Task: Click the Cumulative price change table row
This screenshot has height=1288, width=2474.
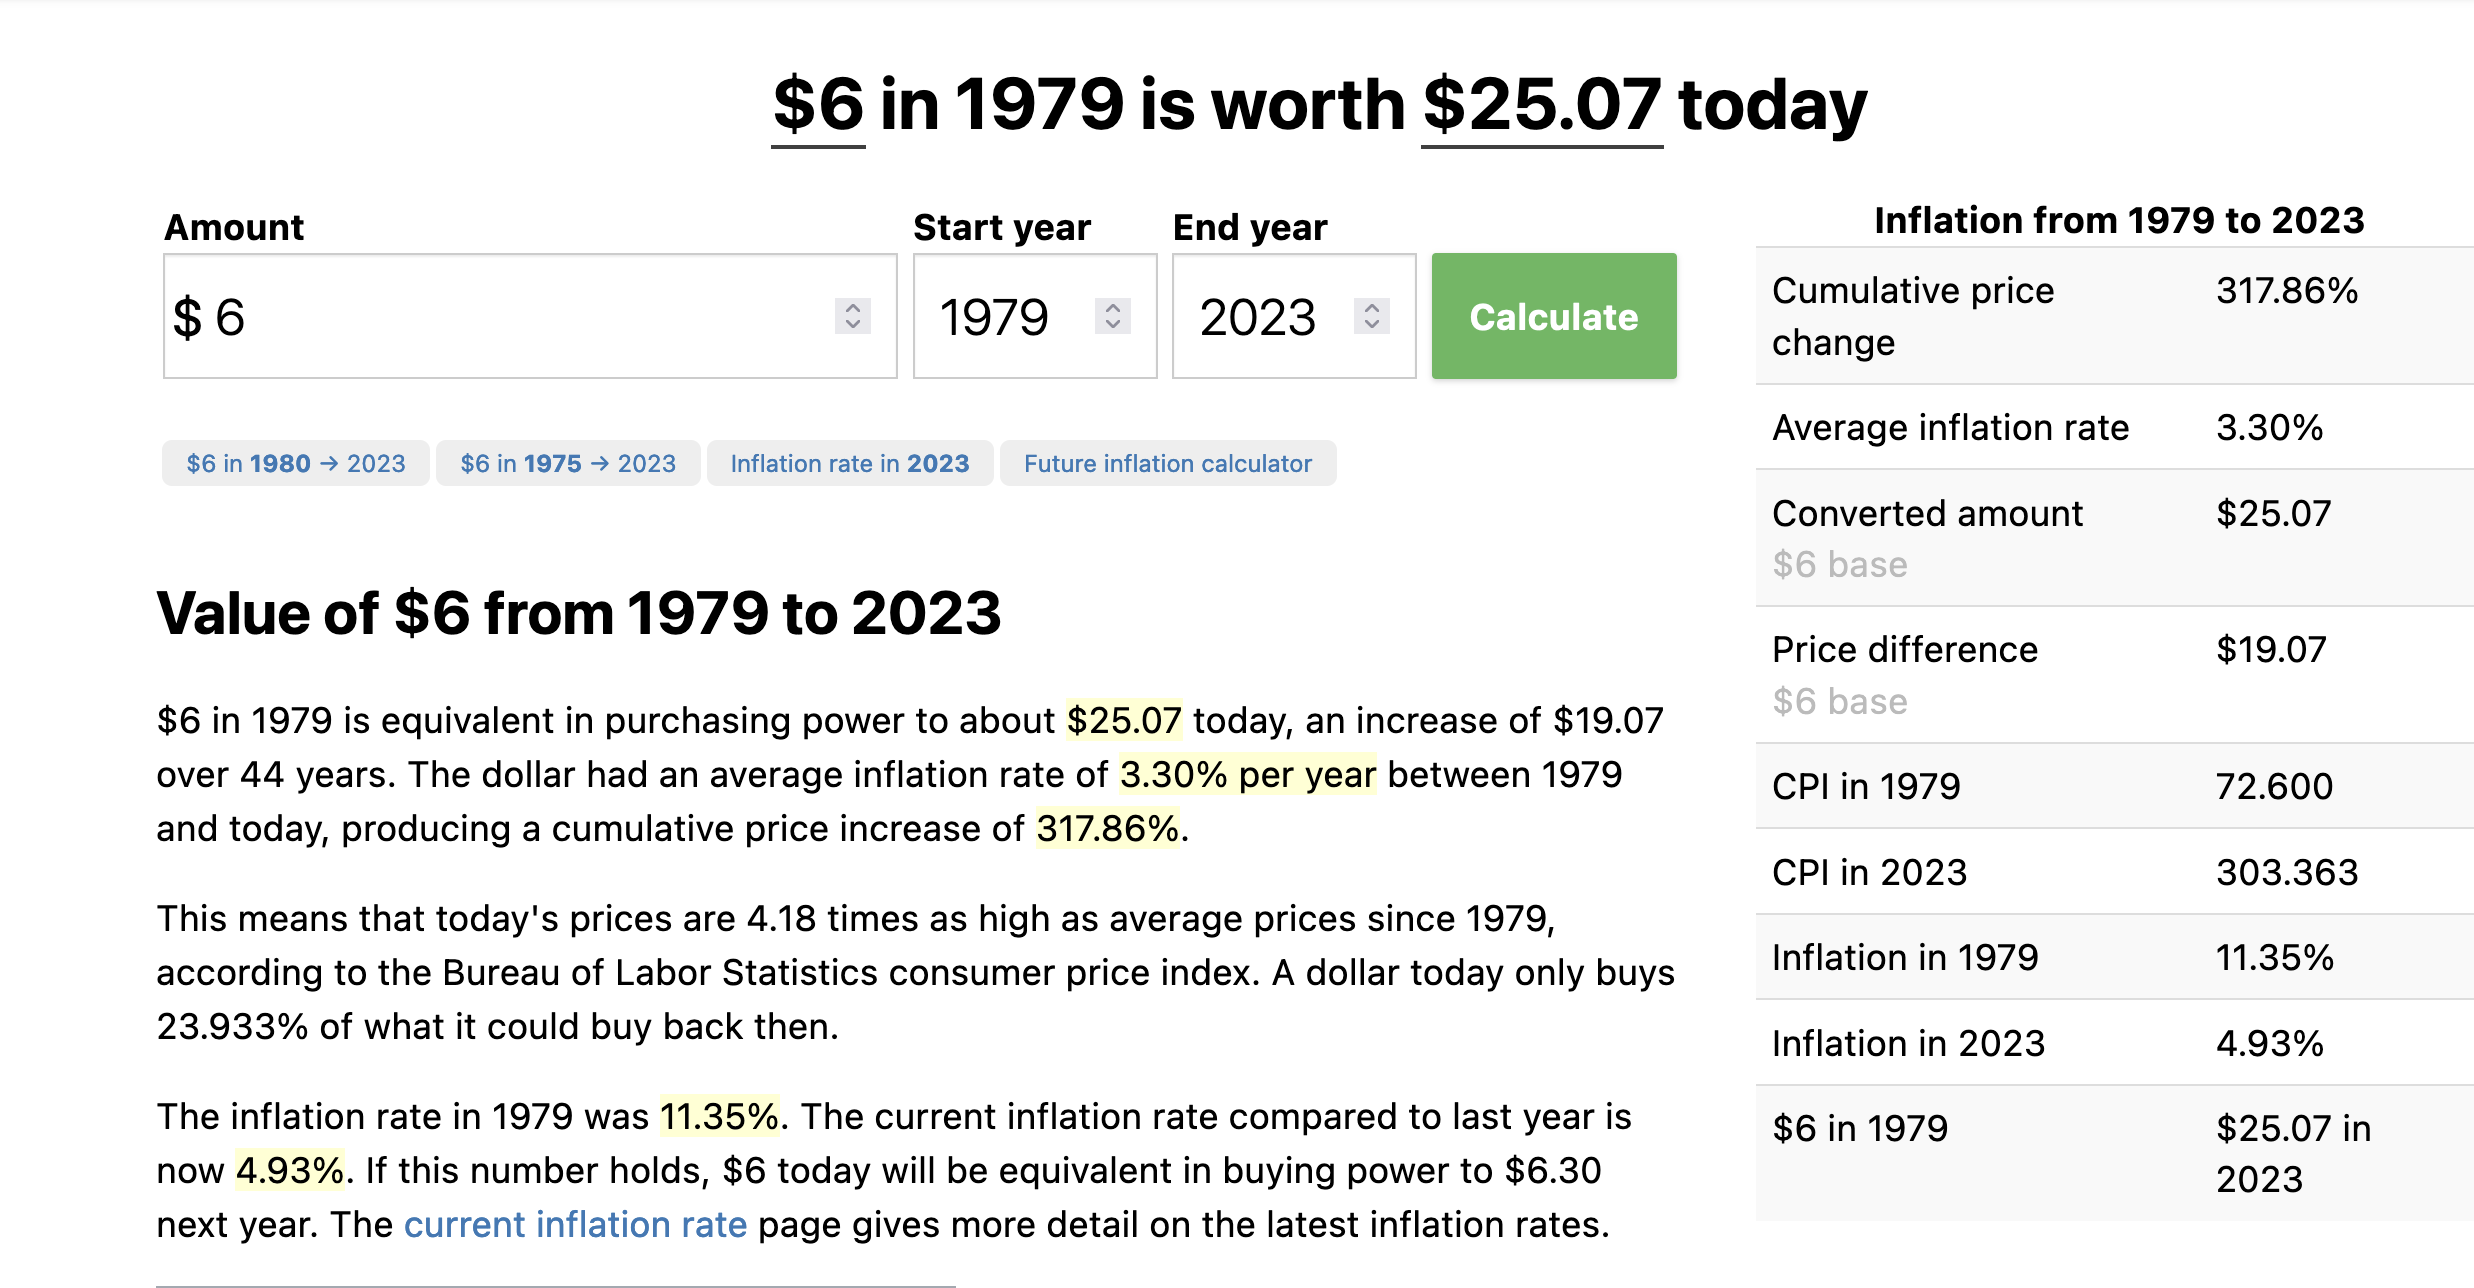Action: (2114, 316)
